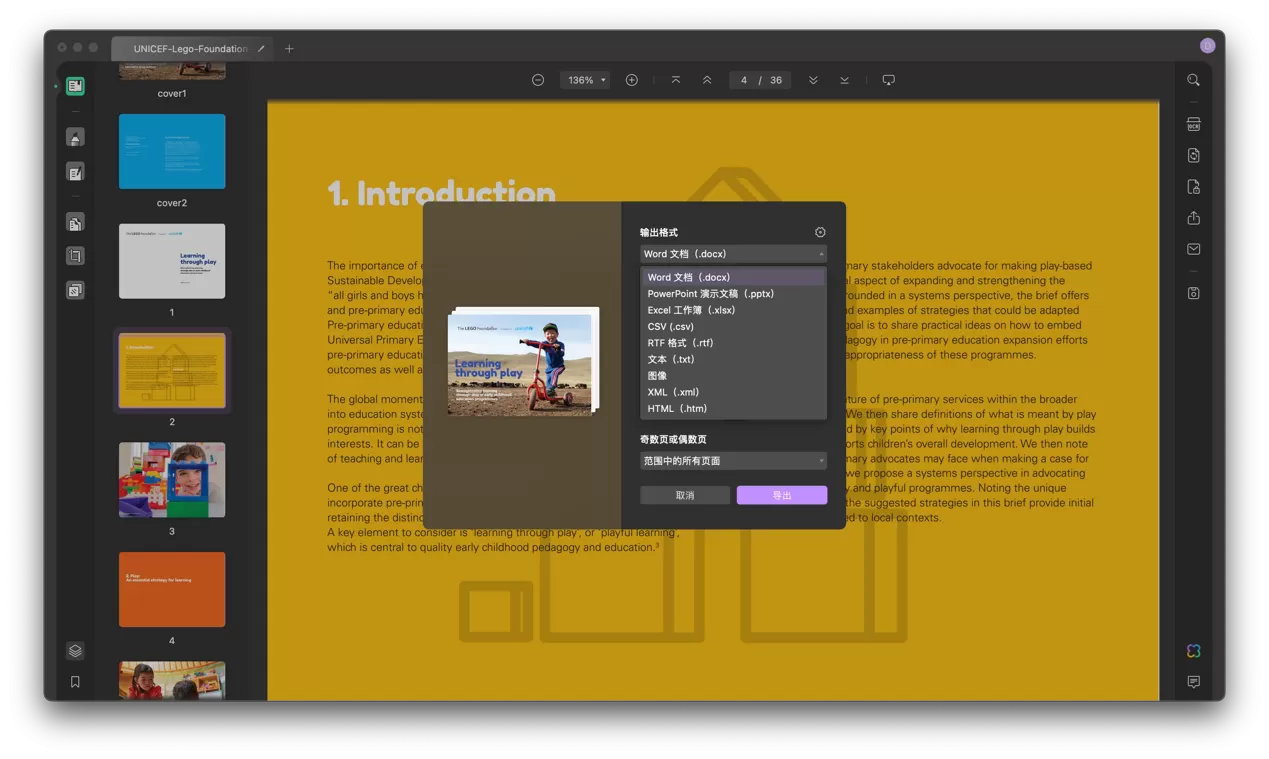The height and width of the screenshot is (759, 1269).
Task: Click the share document icon
Action: 1193,218
